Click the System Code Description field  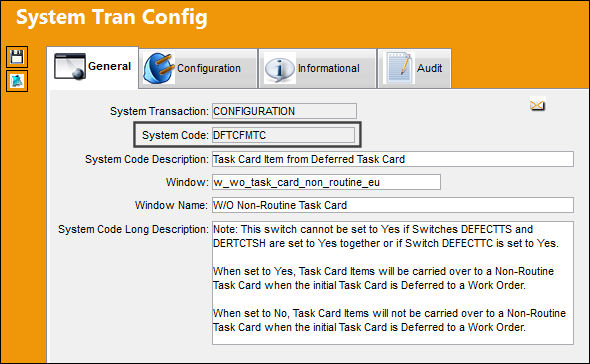click(393, 159)
